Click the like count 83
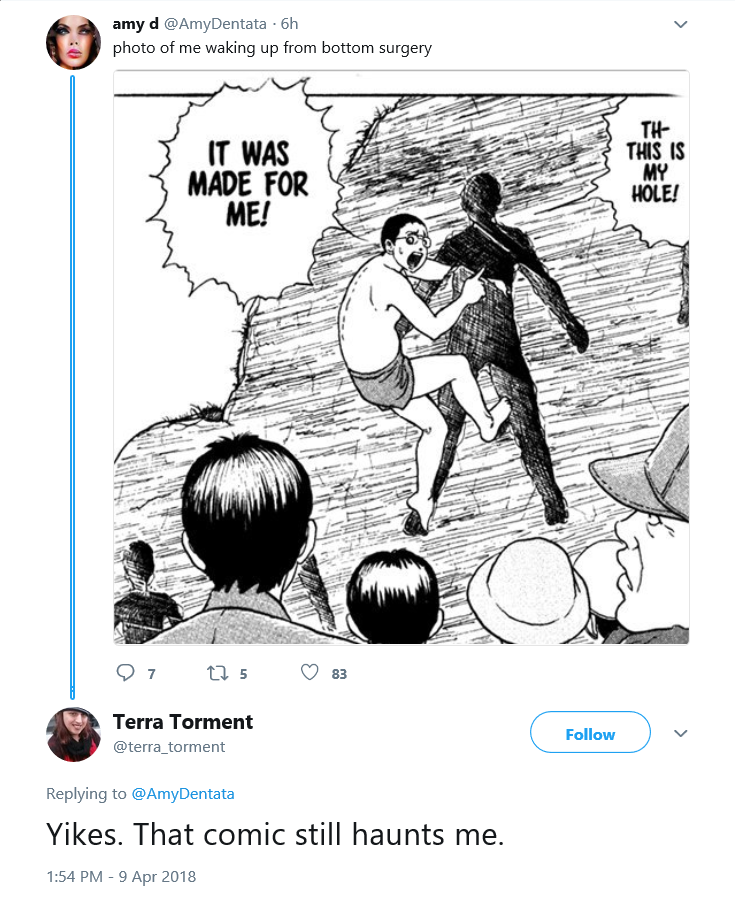Screen dimensions: 735x903 tap(339, 674)
